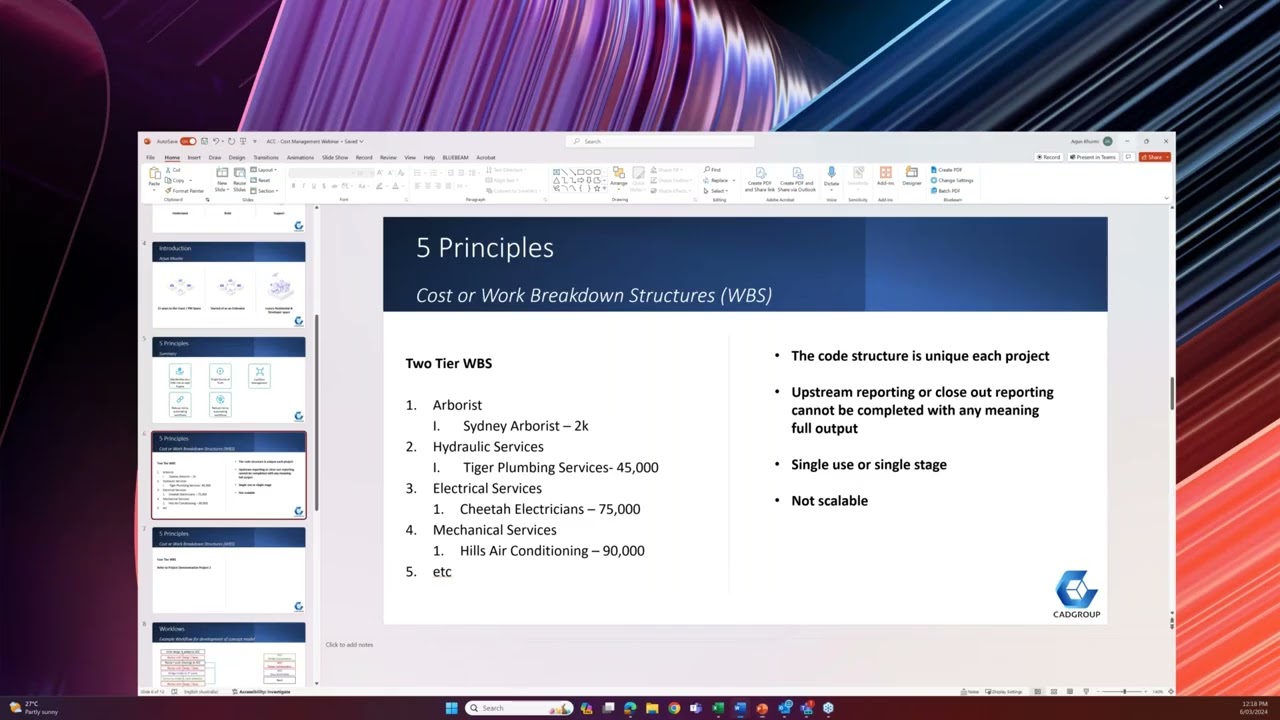The height and width of the screenshot is (720, 1280).
Task: Run Bluebeam Batch PDF
Action: (946, 190)
